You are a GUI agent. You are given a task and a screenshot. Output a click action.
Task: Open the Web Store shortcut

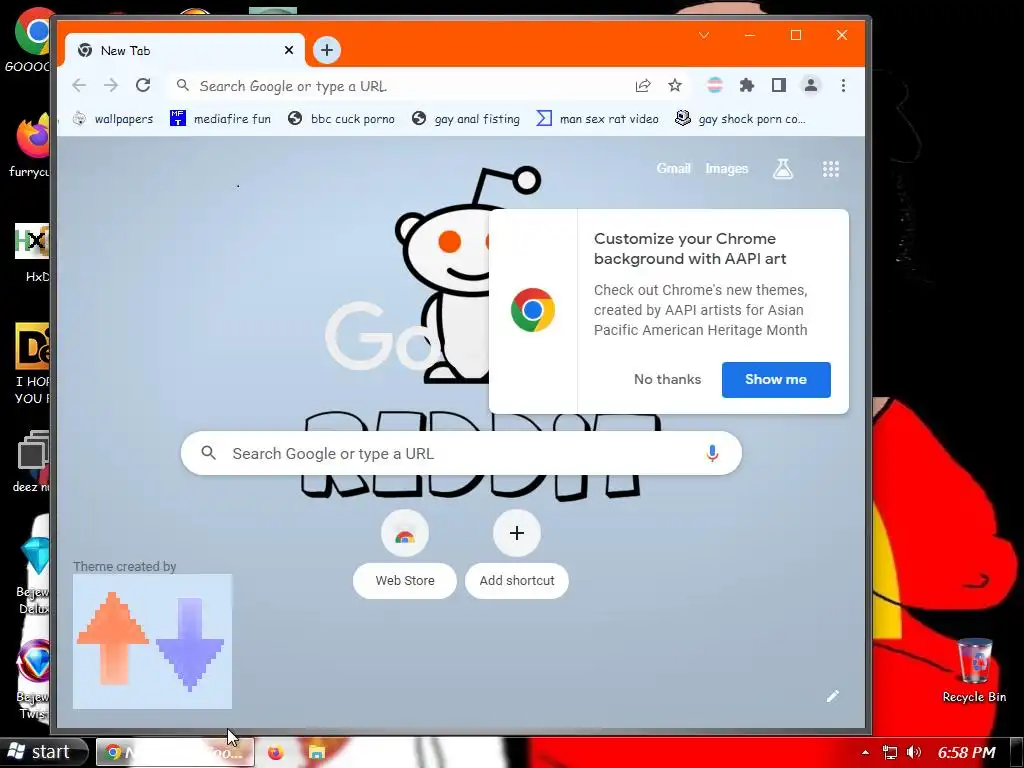pos(405,554)
